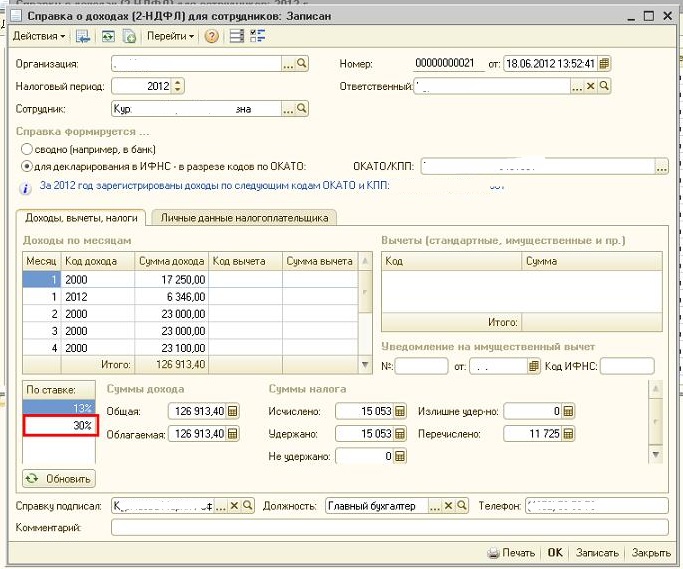Open calculator icon for Перечислено amount
Viewport: 683px width, 569px height.
[567, 434]
